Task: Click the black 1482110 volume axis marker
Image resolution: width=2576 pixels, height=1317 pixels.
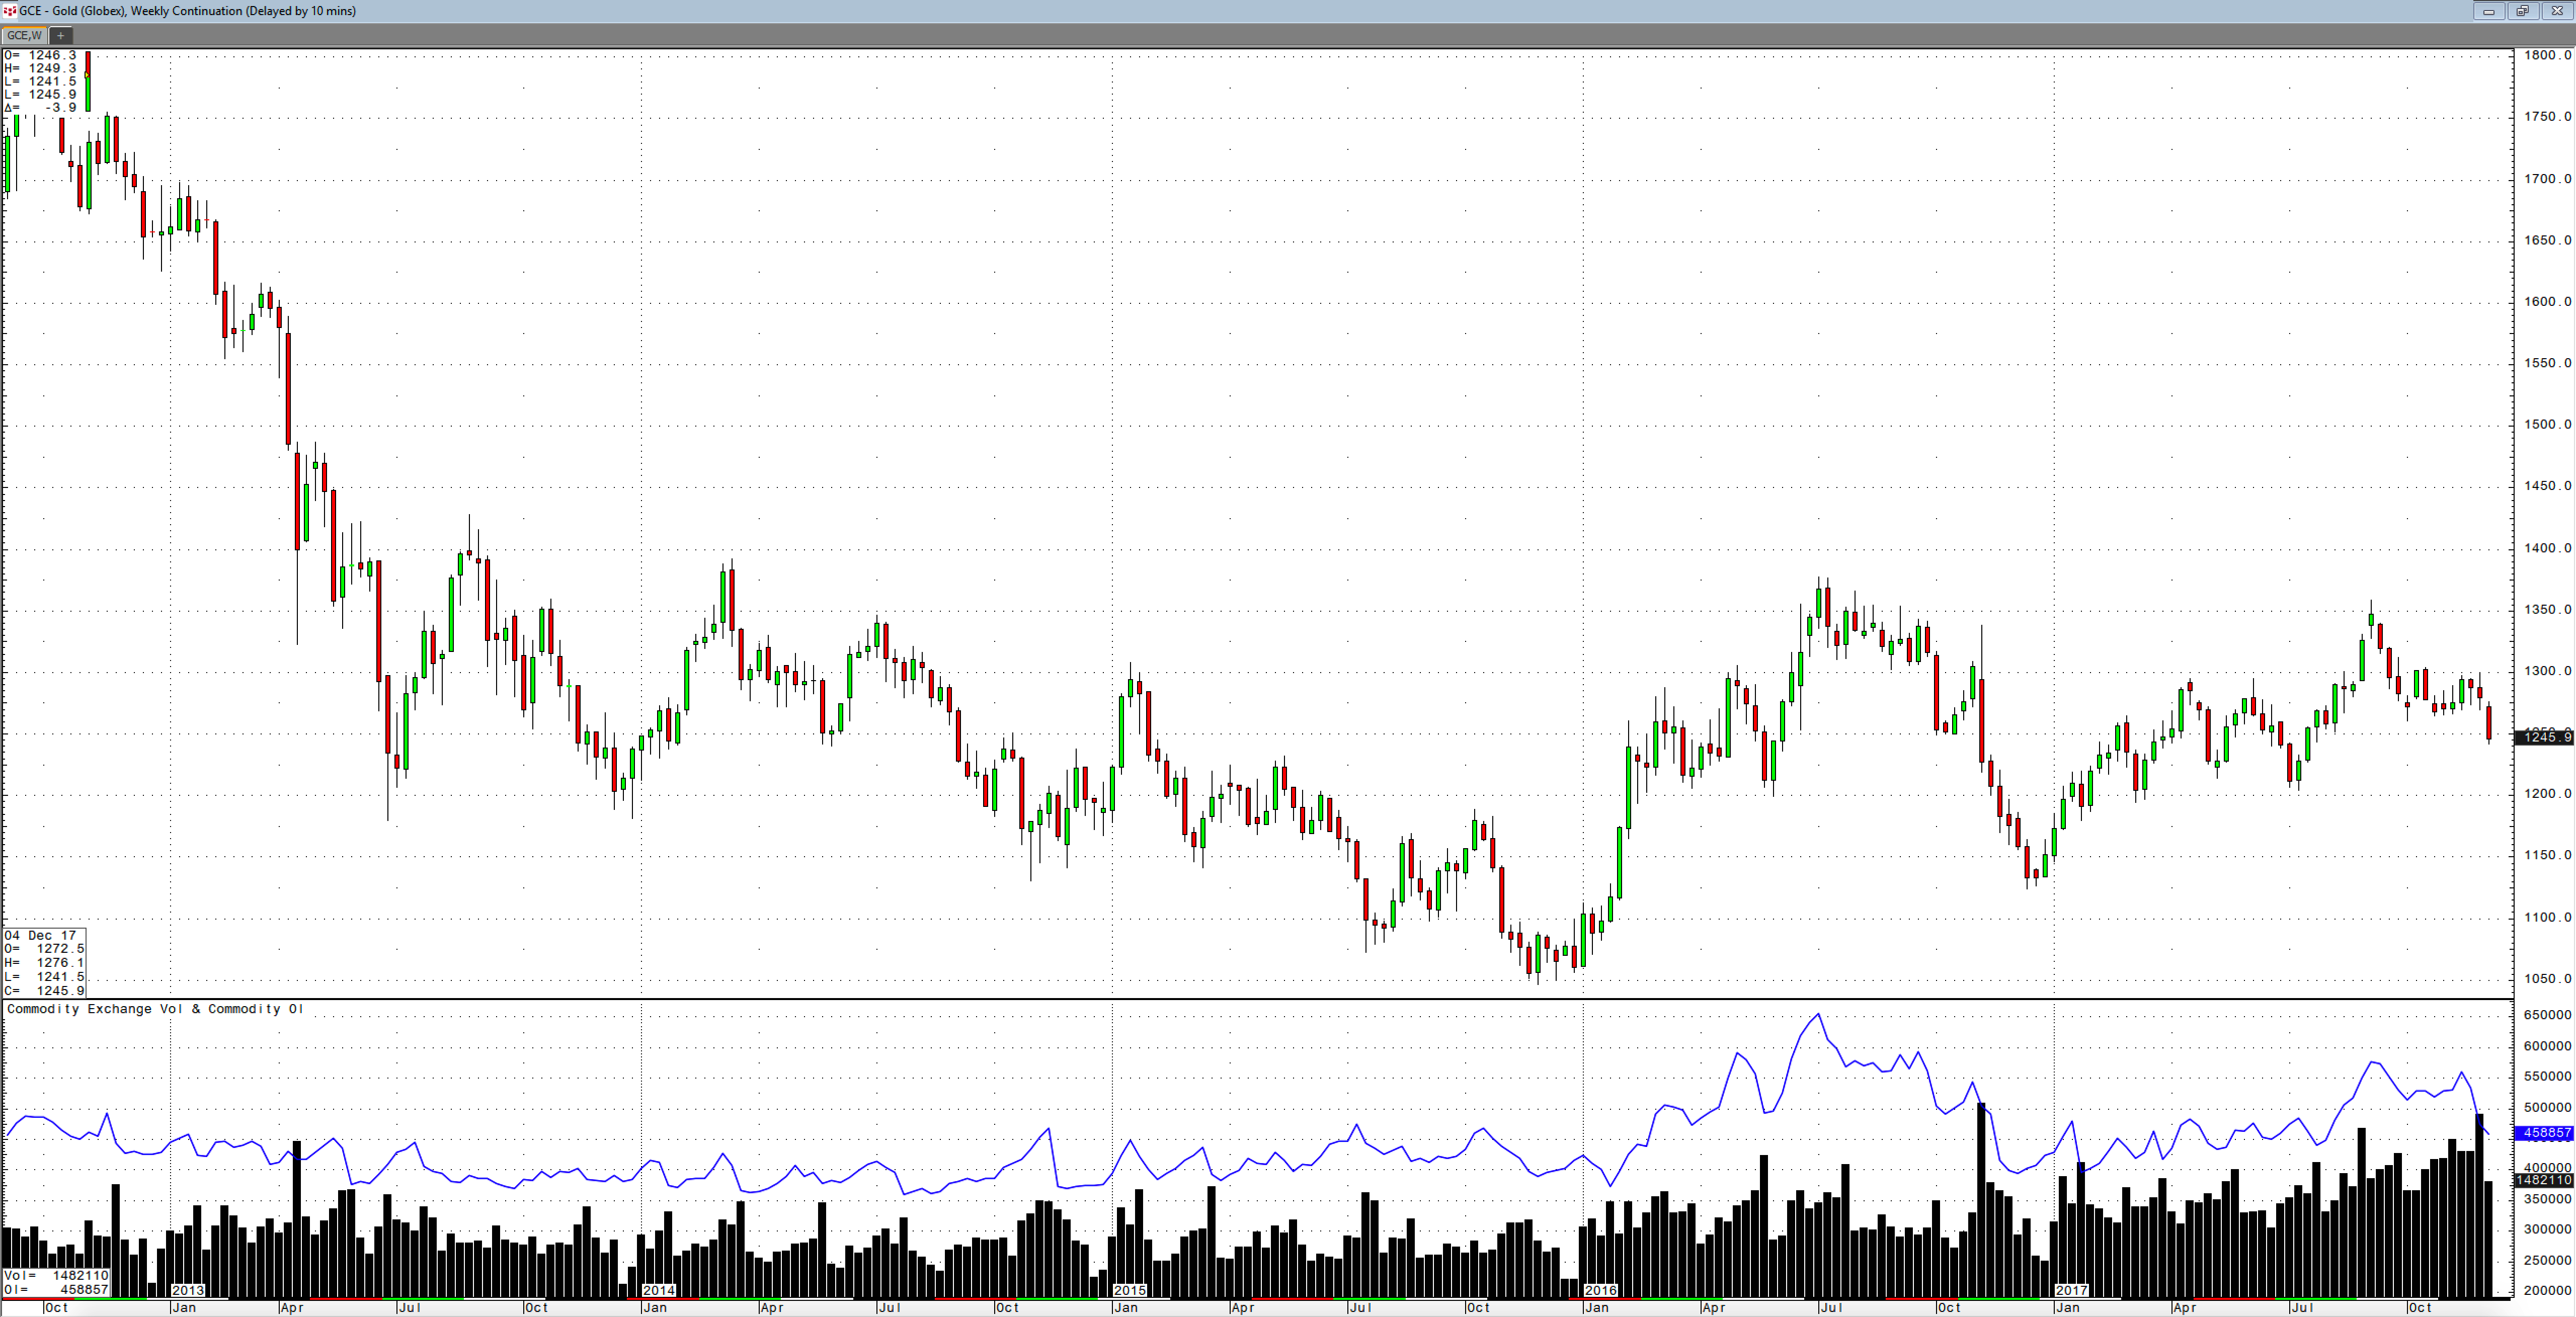Action: click(x=2545, y=1181)
